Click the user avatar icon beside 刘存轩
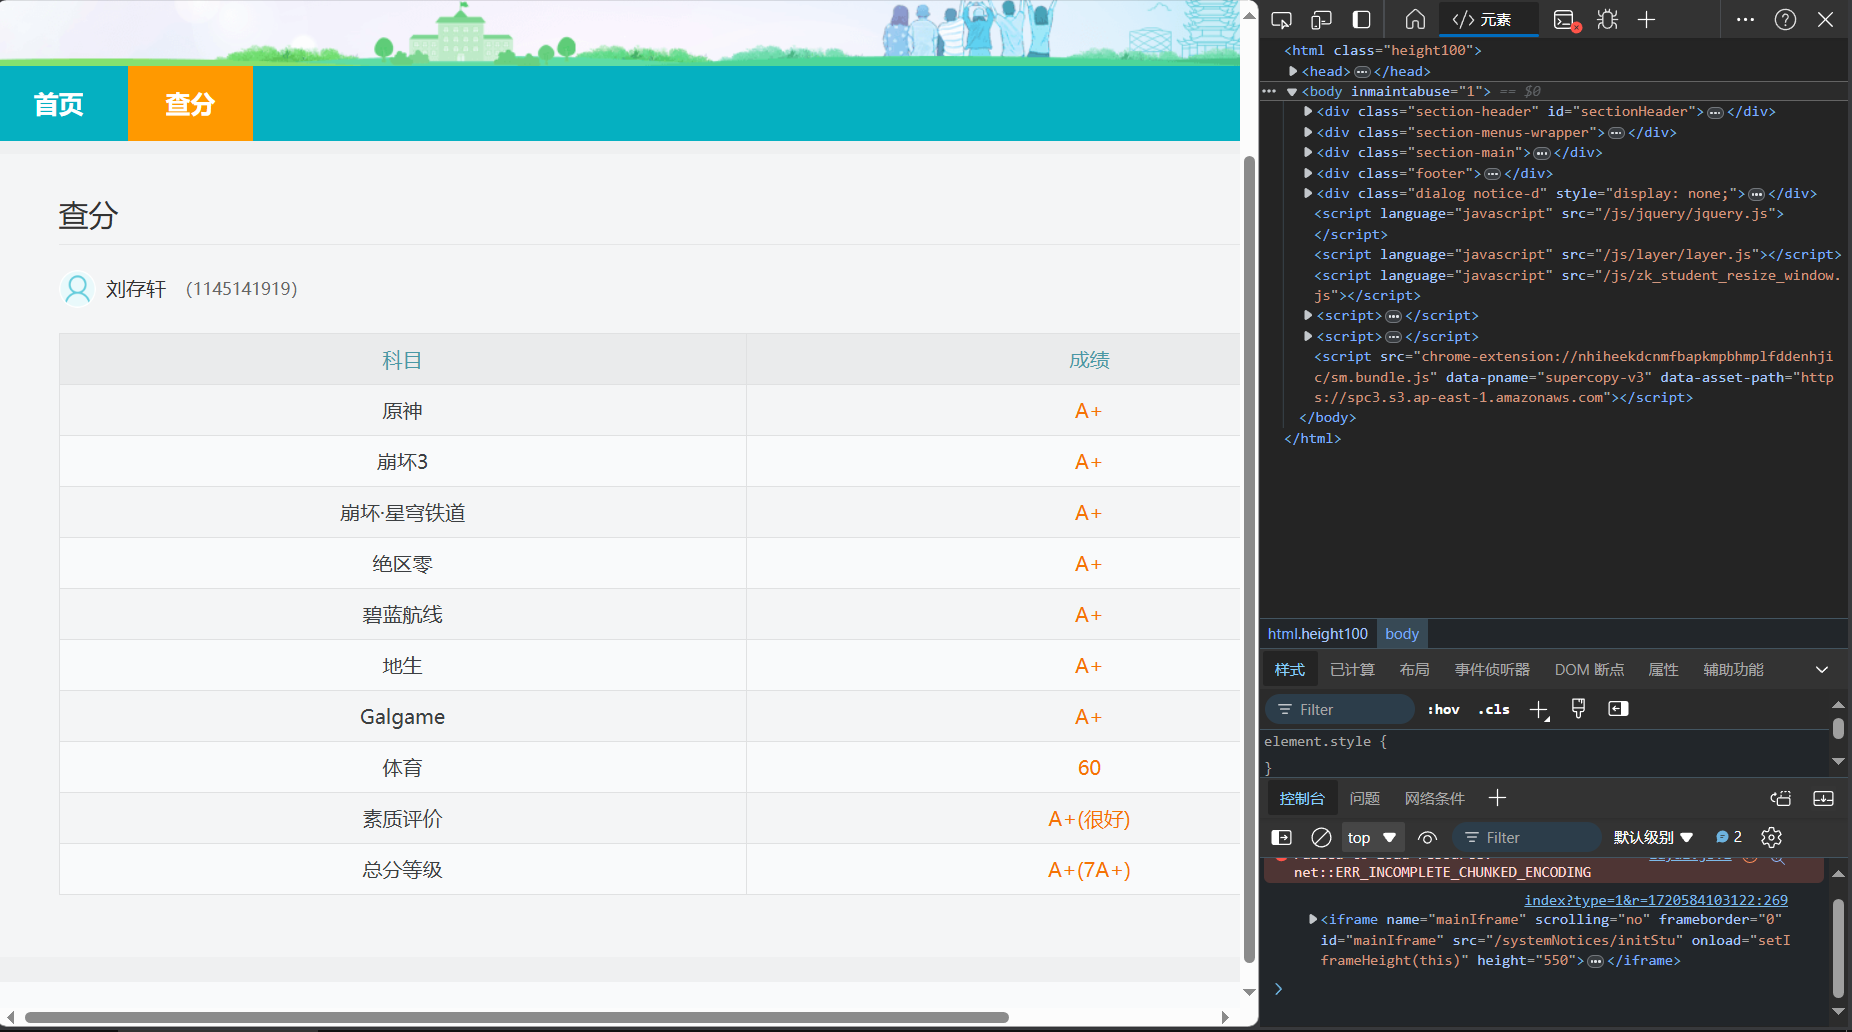 coord(77,289)
